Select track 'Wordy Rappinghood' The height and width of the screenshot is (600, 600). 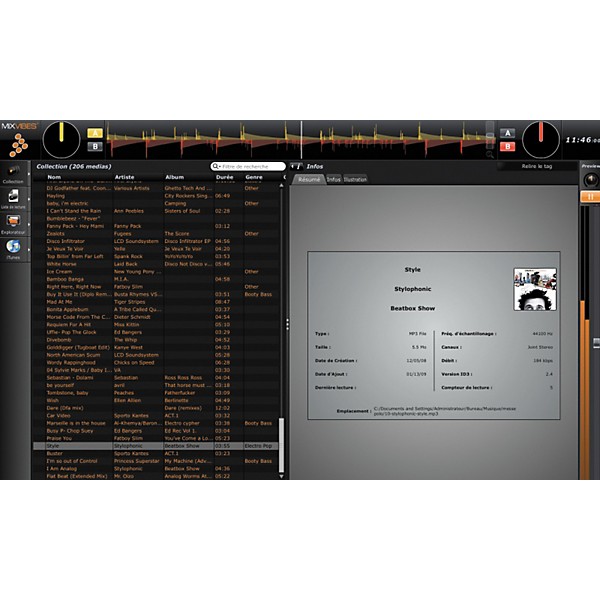[x=156, y=362]
